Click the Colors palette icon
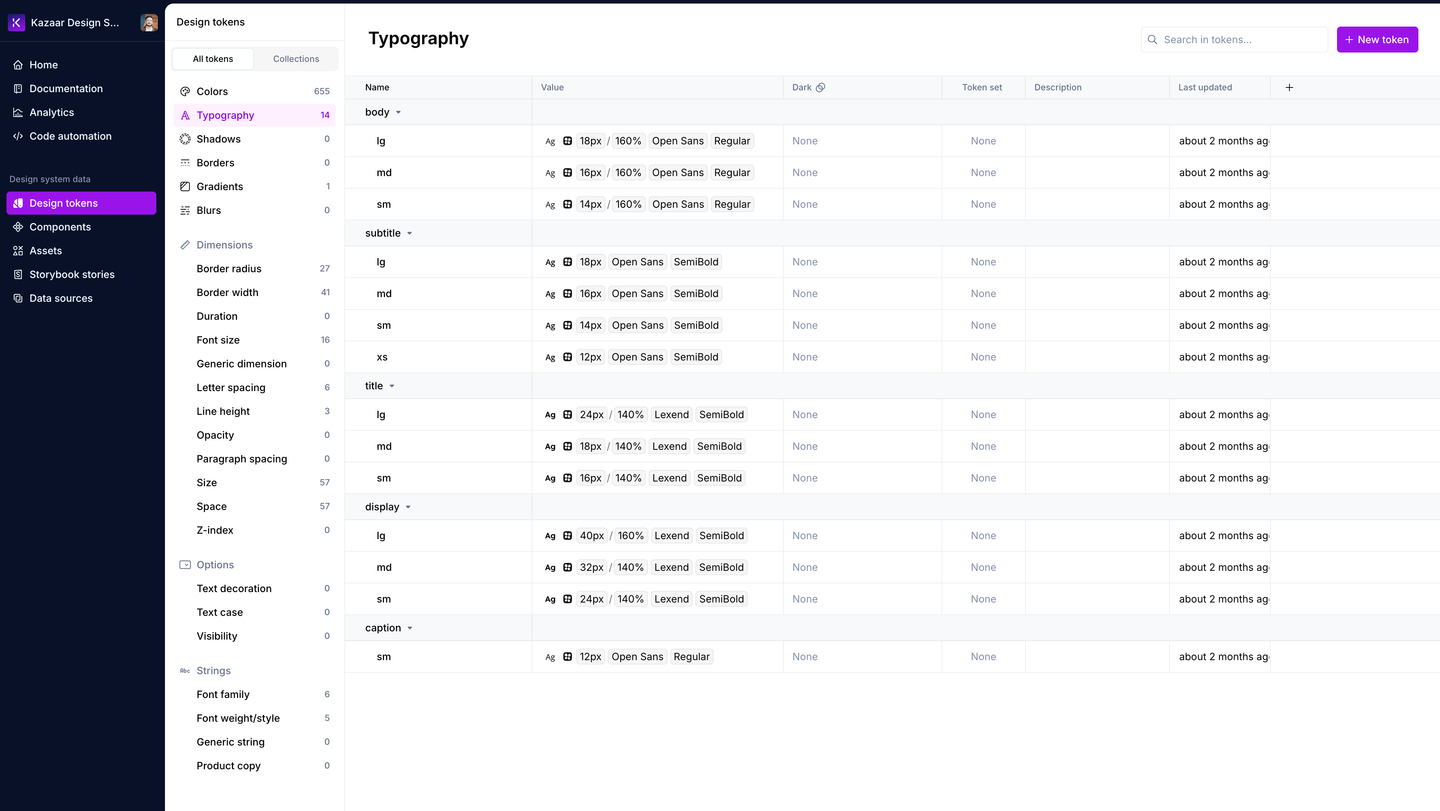Image resolution: width=1440 pixels, height=811 pixels. click(x=185, y=92)
